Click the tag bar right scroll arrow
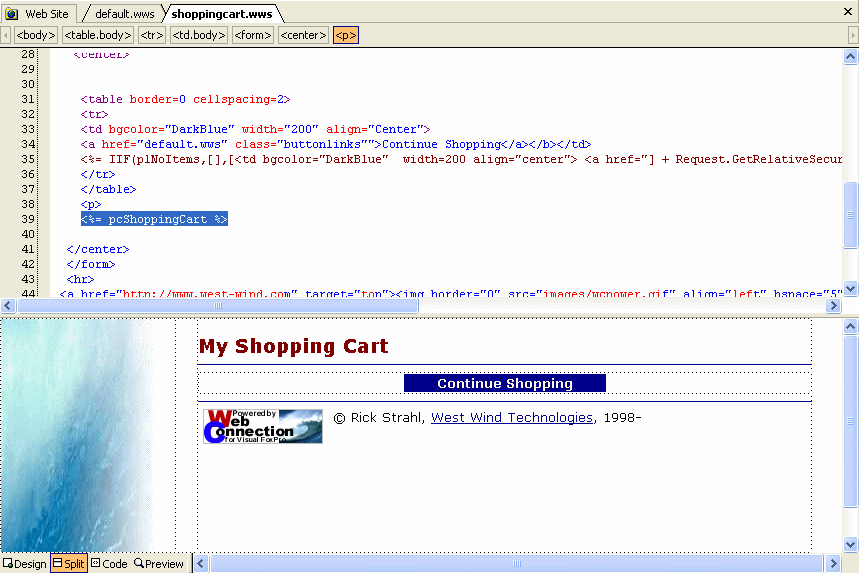The image size is (859, 573). pos(853,35)
